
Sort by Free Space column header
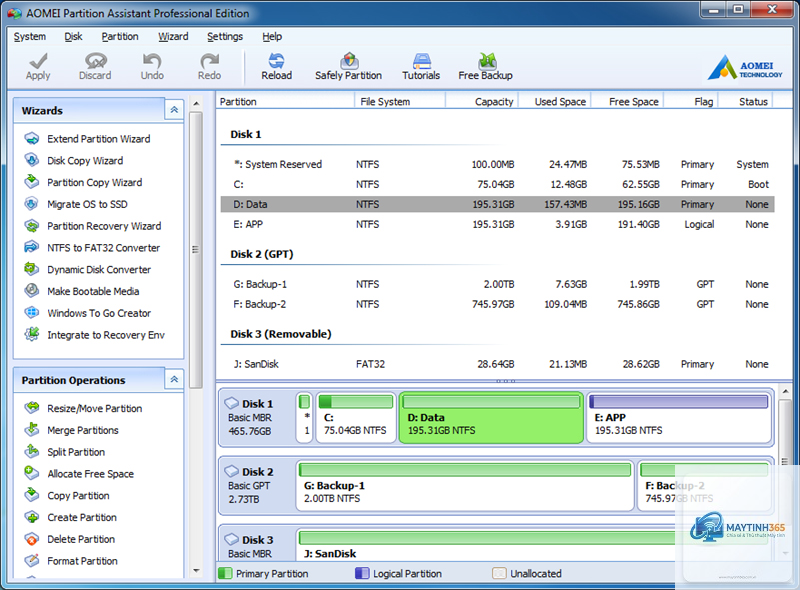click(x=628, y=101)
